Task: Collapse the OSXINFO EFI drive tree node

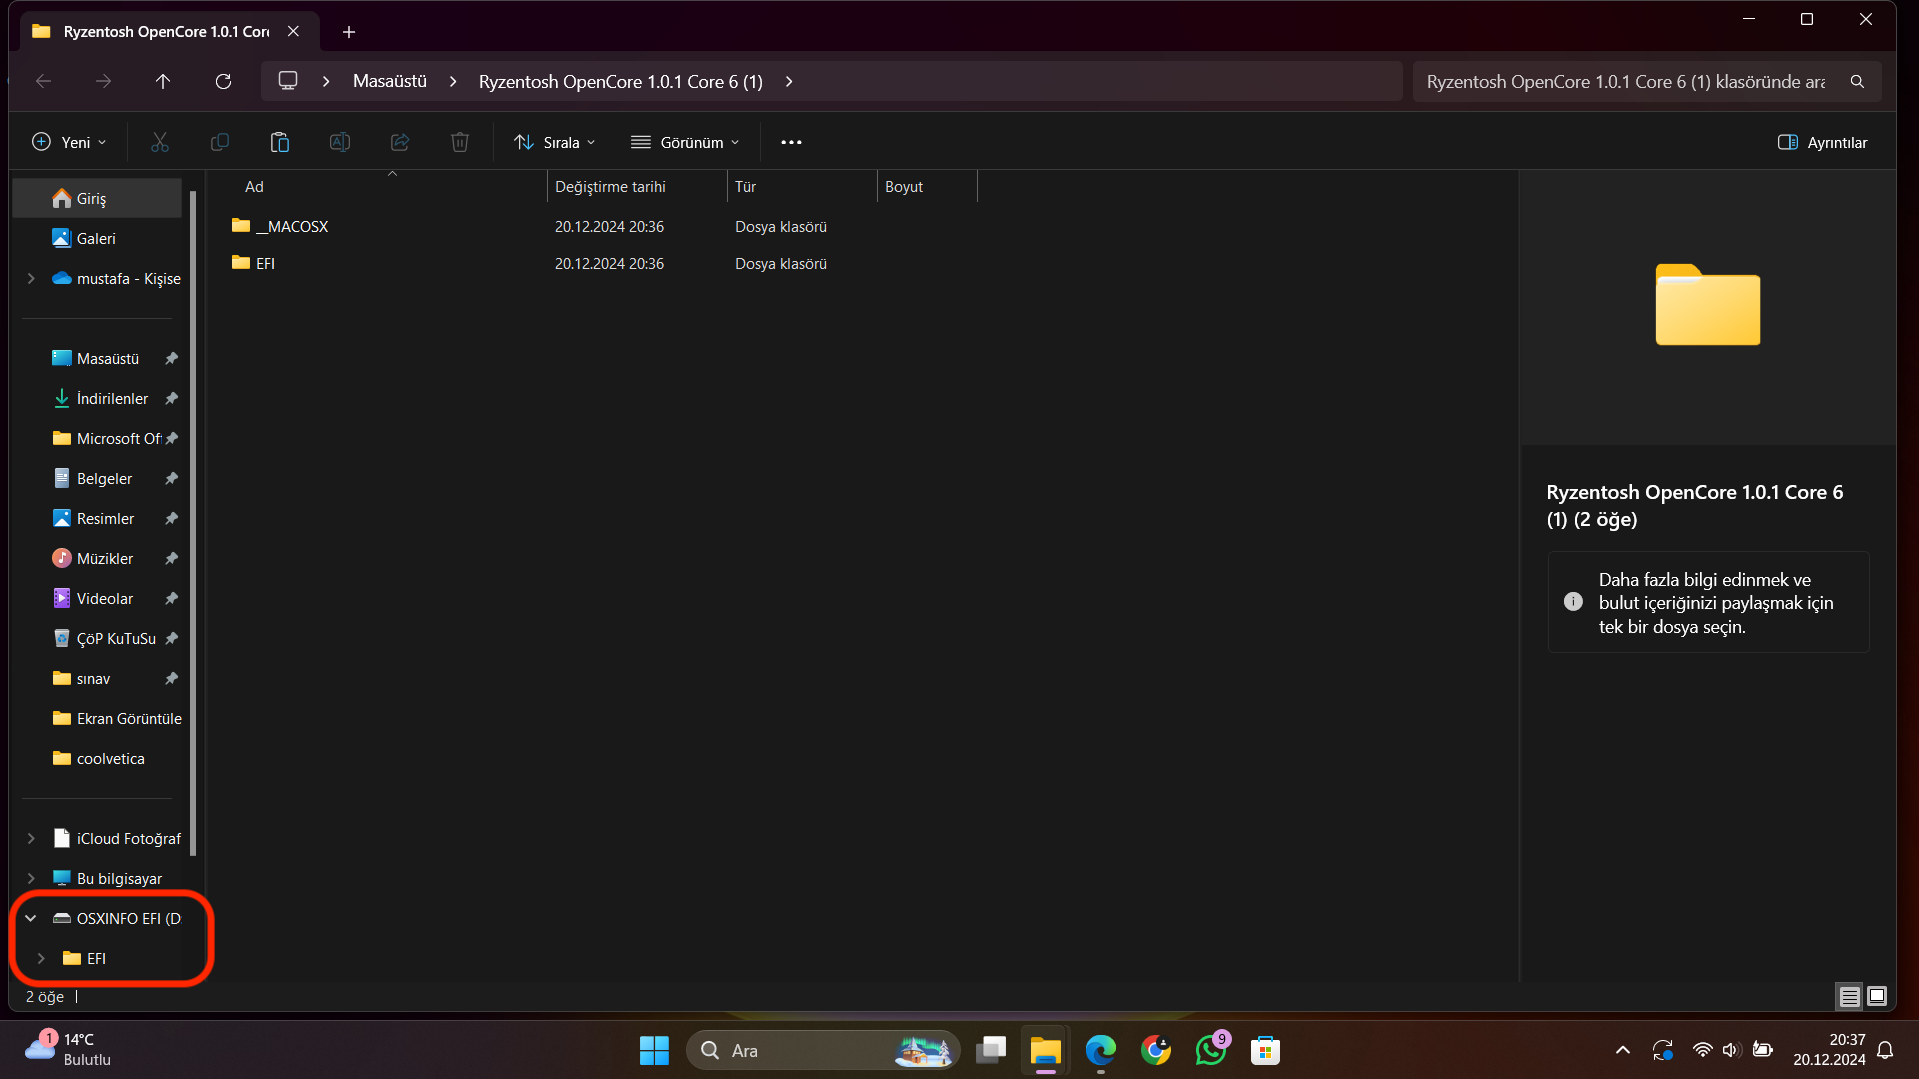Action: (x=31, y=918)
